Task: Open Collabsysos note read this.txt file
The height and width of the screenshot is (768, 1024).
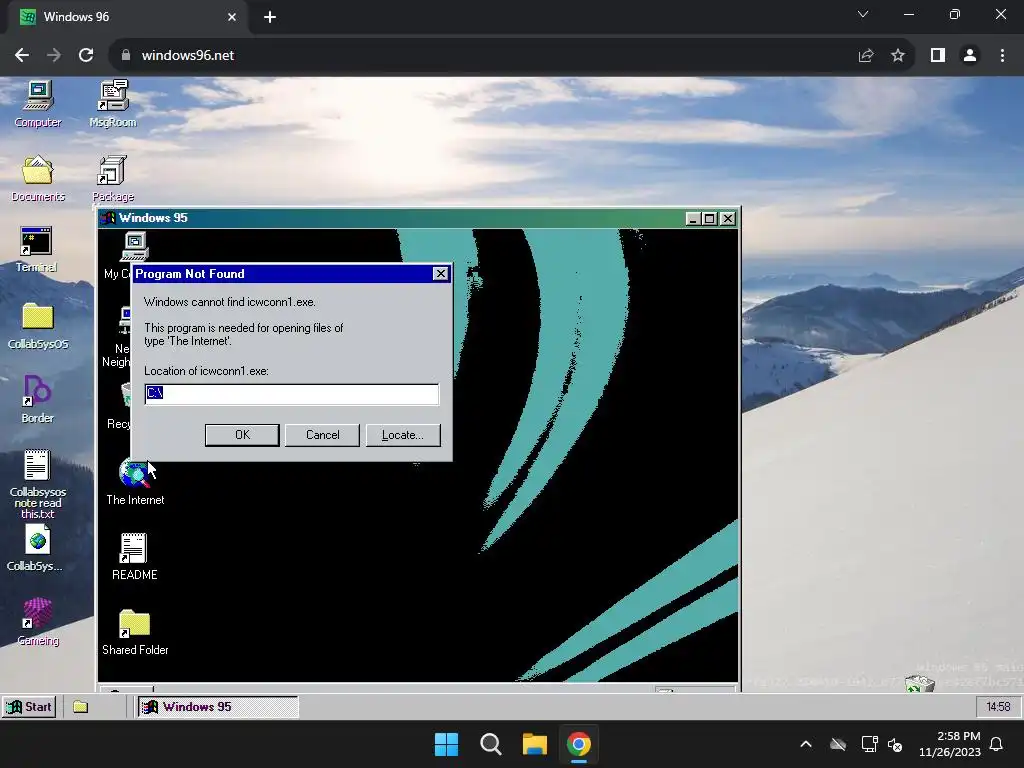Action: point(37,484)
